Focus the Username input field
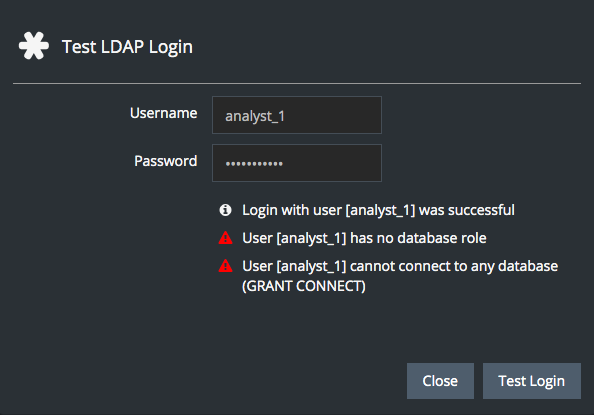The height and width of the screenshot is (415, 594). pyautogui.click(x=297, y=115)
